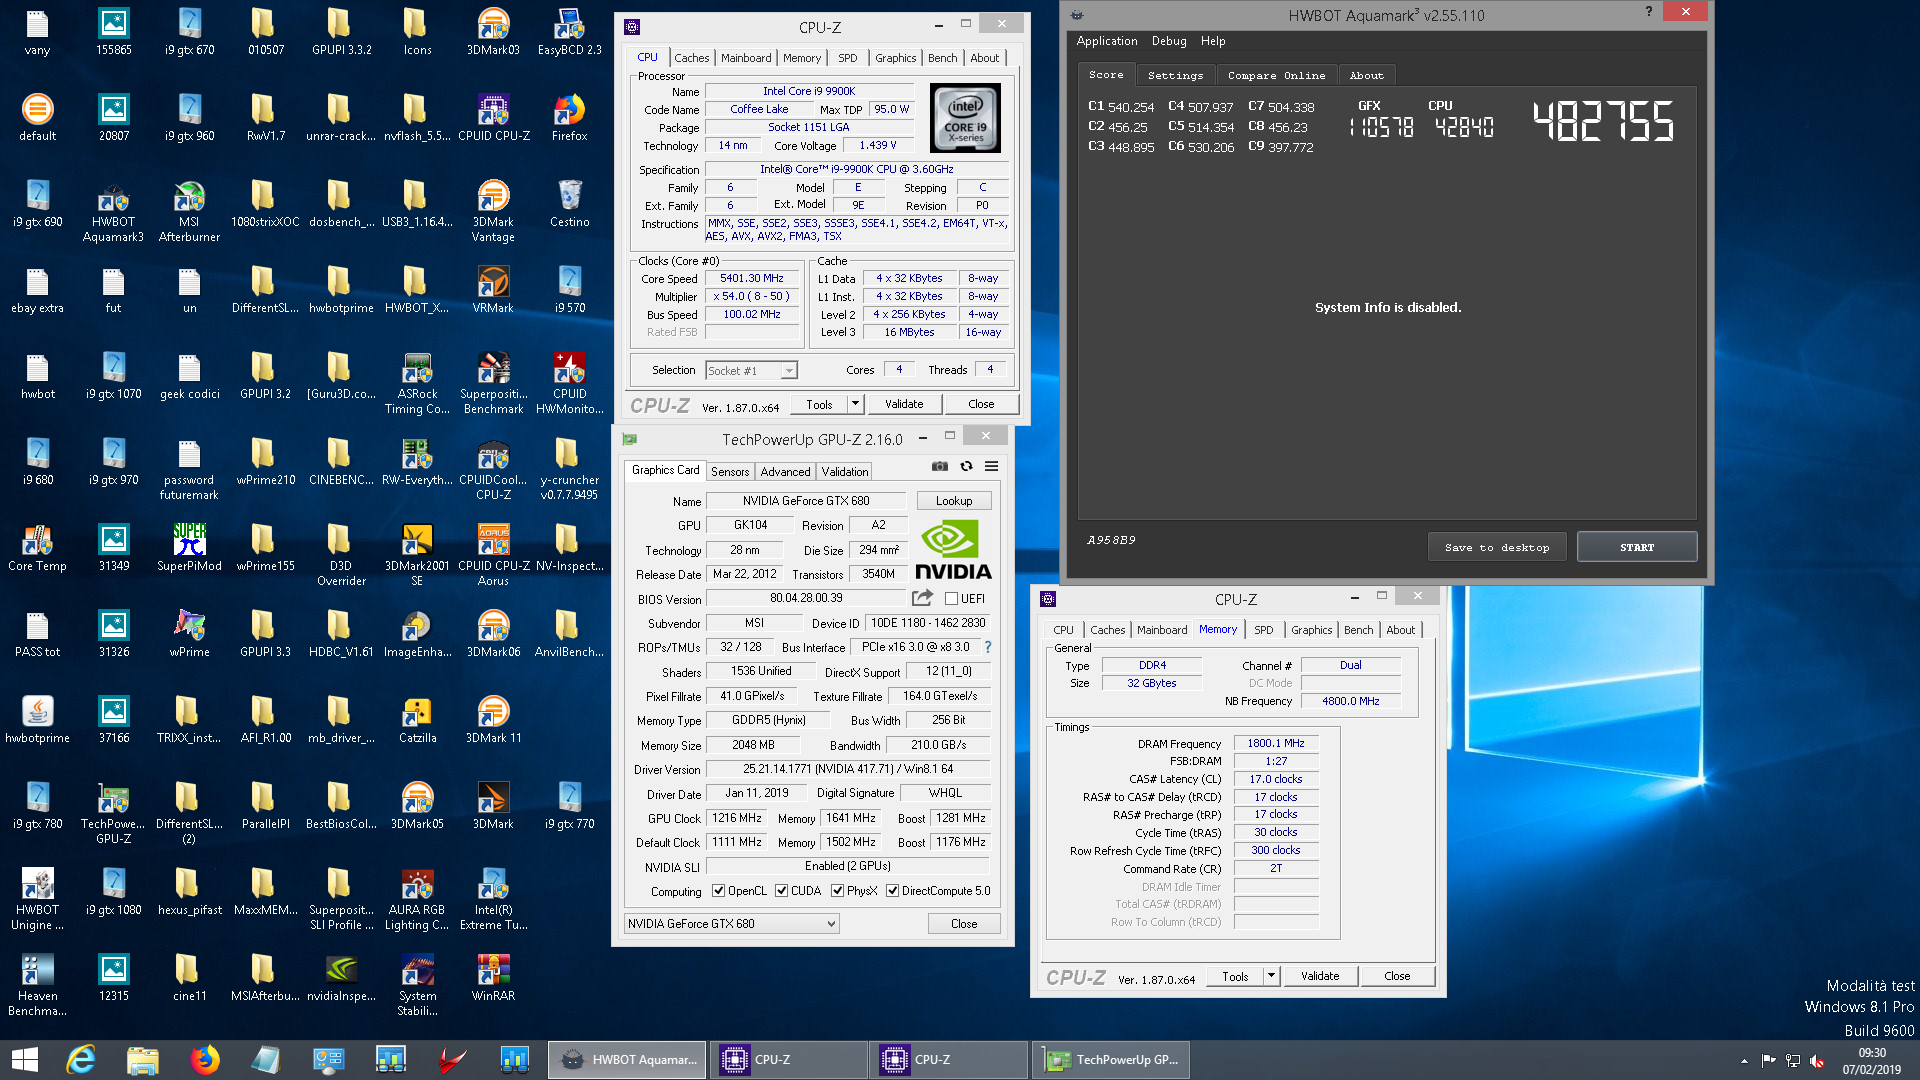Open the Cestino recycle bin
The image size is (1920, 1080).
pos(569,205)
